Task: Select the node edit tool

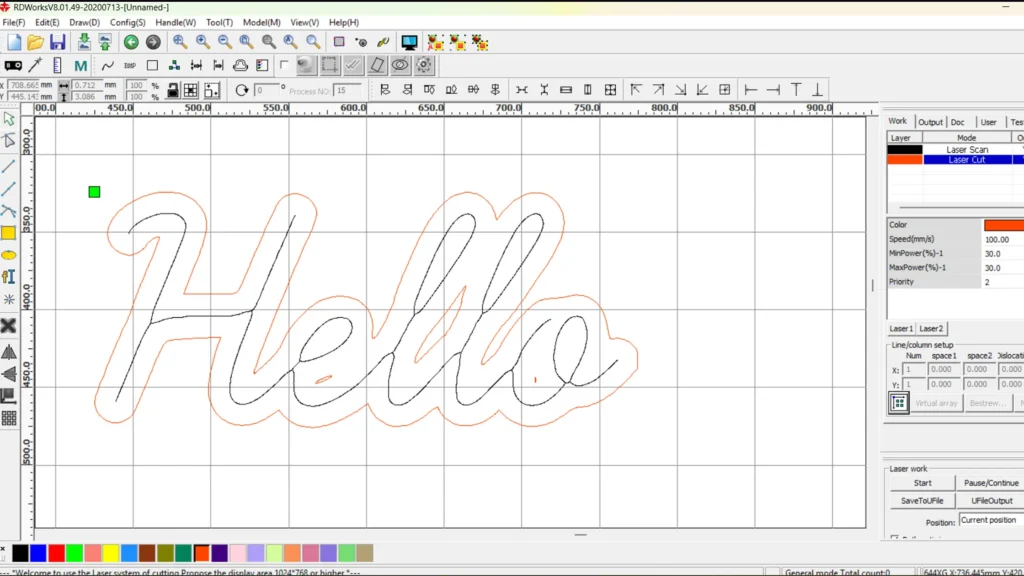Action: tap(9, 141)
